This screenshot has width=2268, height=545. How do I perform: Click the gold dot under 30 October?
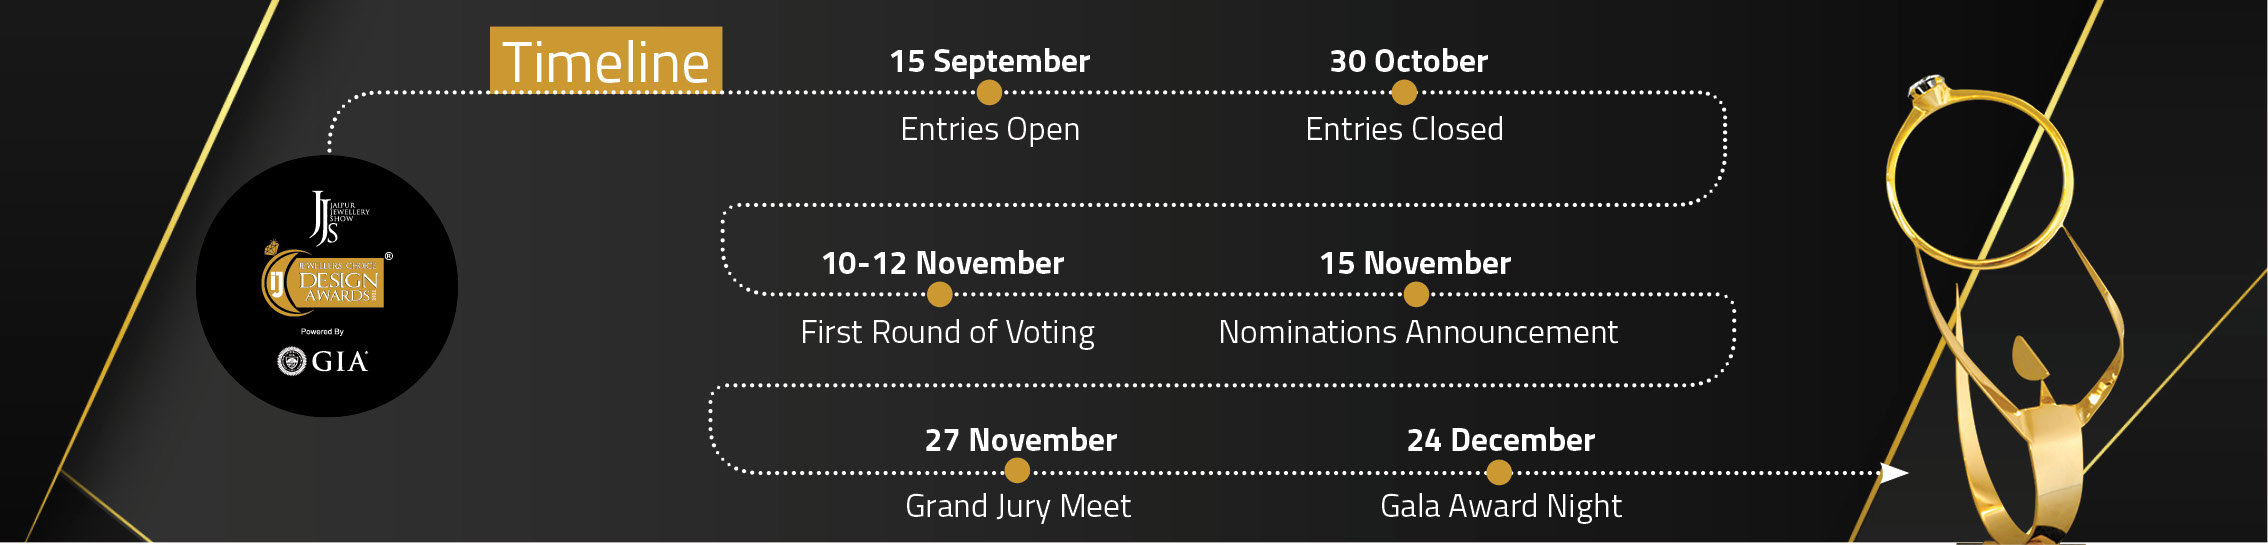pyautogui.click(x=1404, y=93)
